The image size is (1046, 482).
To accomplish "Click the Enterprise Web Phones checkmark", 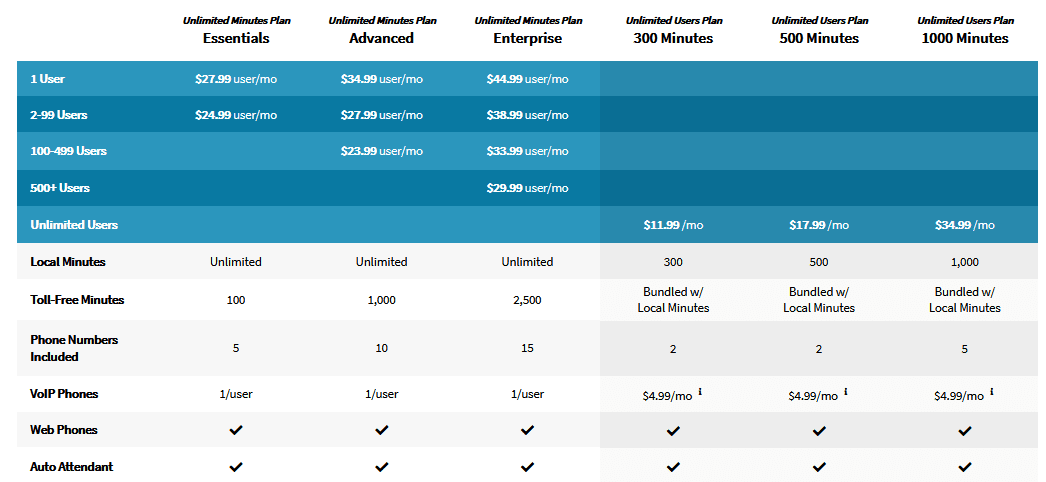I will pyautogui.click(x=527, y=430).
